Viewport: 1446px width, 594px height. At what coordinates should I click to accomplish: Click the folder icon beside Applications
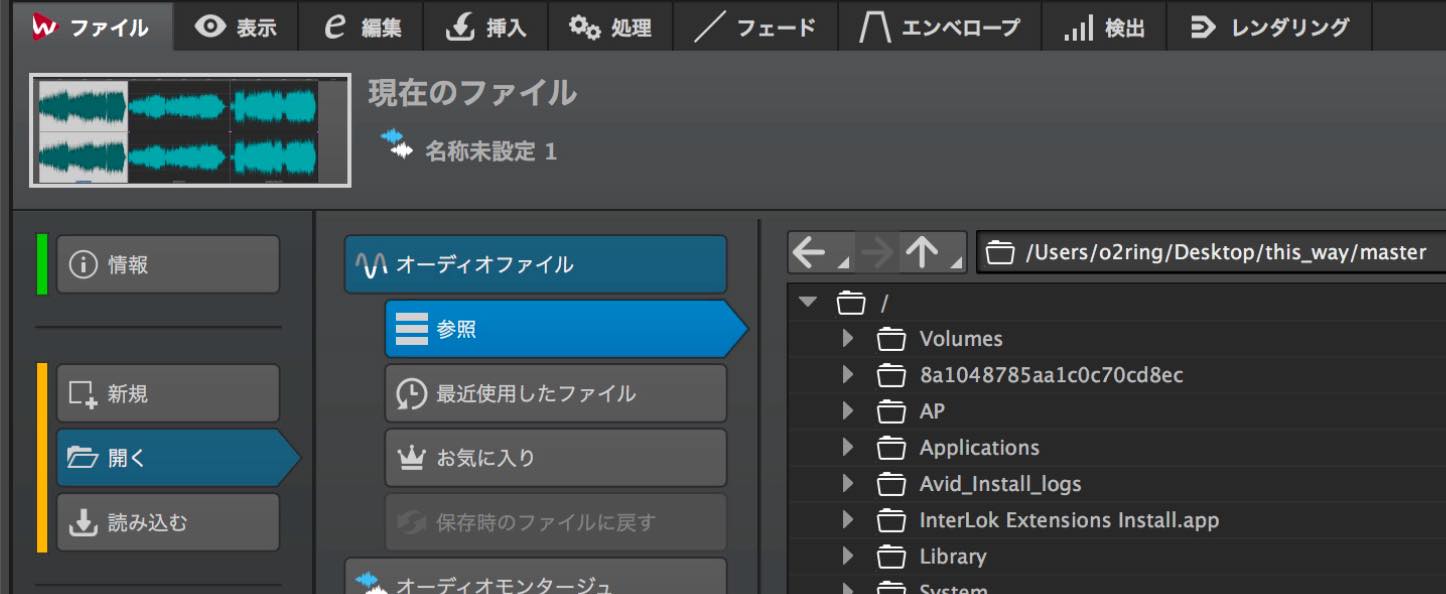891,448
